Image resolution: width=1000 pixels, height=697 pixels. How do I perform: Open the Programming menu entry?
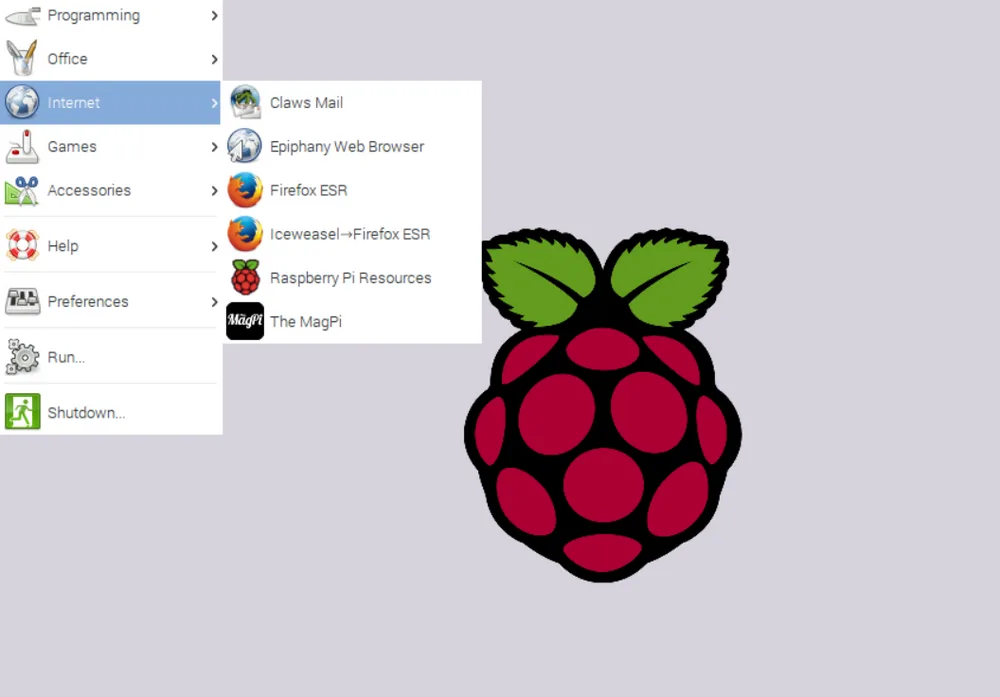click(x=111, y=15)
